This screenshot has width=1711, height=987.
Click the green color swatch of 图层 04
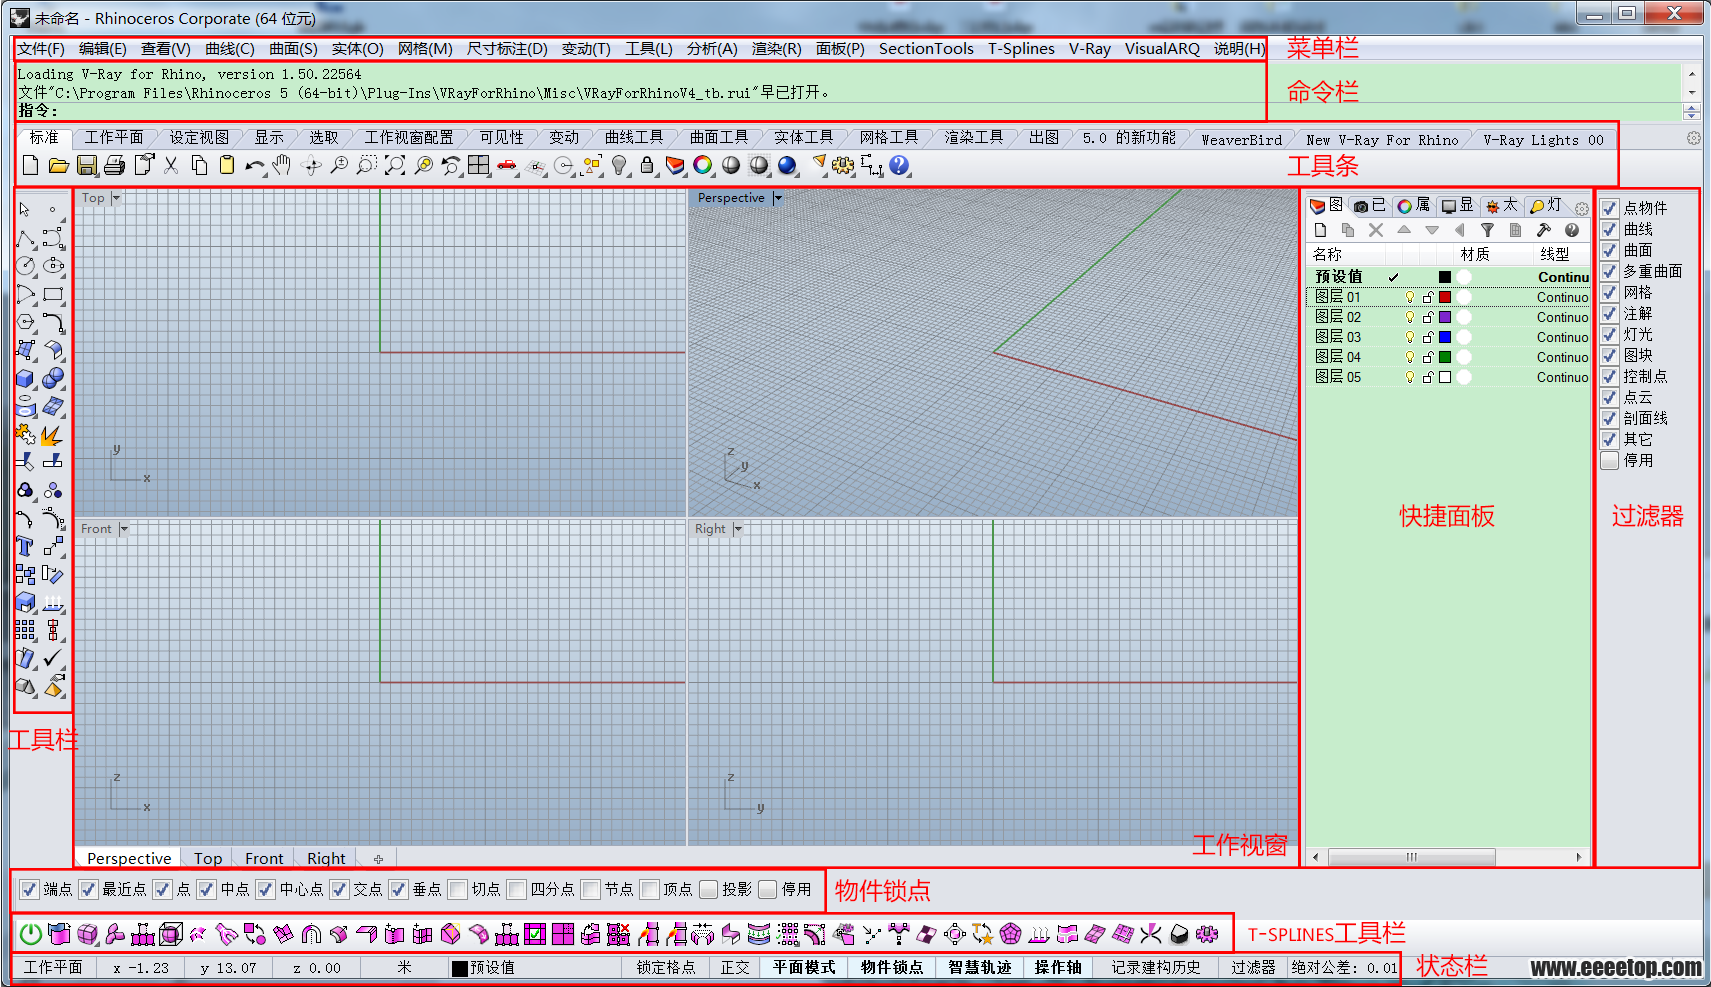coord(1444,357)
